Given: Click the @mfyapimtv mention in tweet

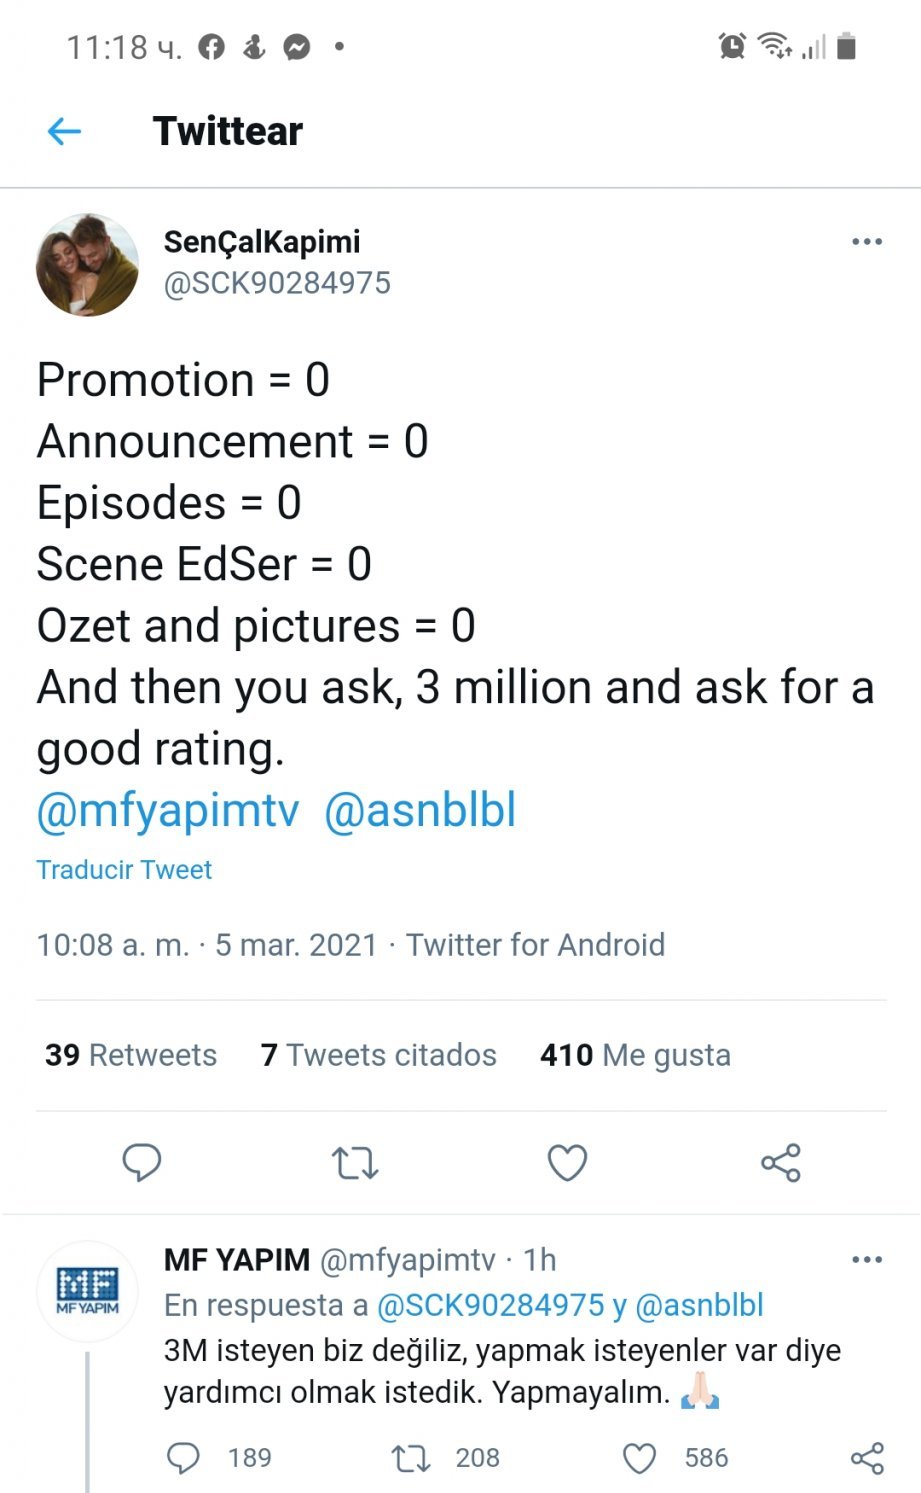Looking at the screenshot, I should tap(168, 810).
